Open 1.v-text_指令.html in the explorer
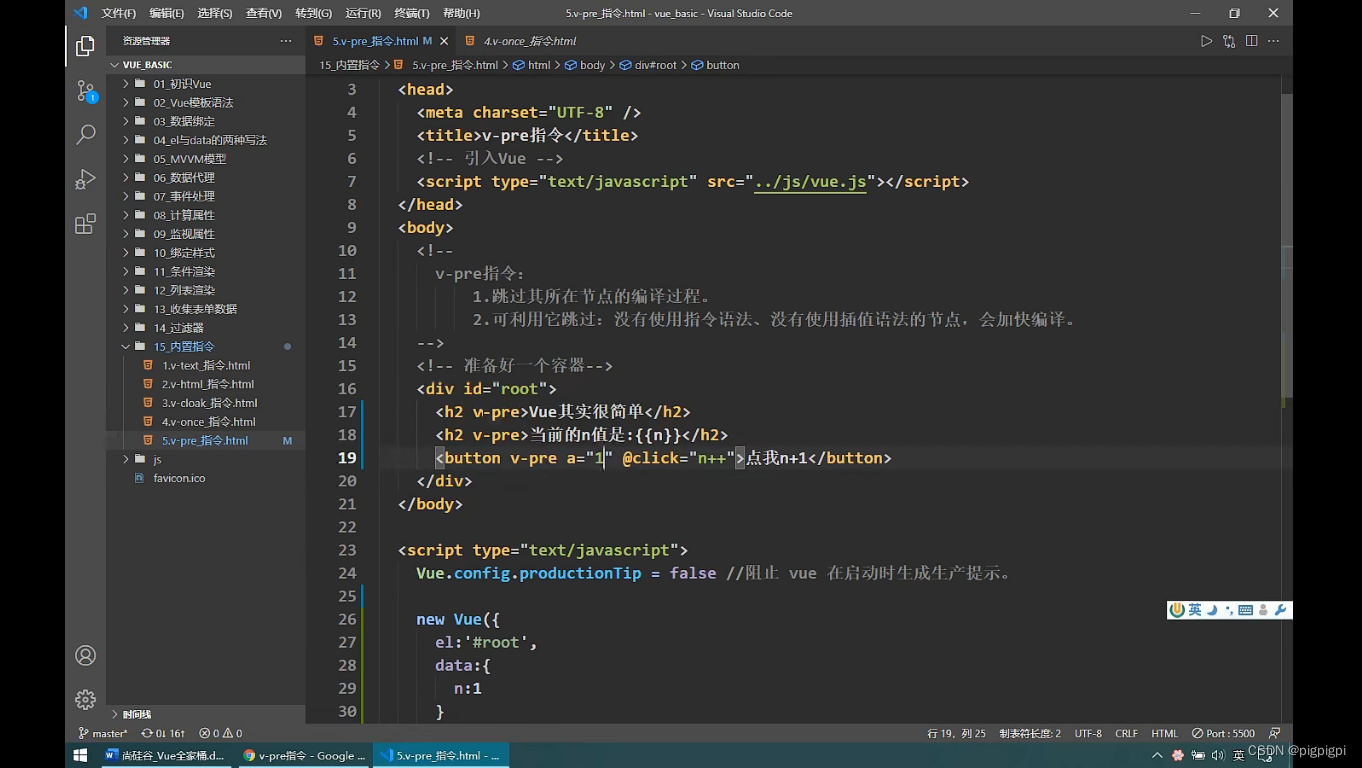 [206, 365]
